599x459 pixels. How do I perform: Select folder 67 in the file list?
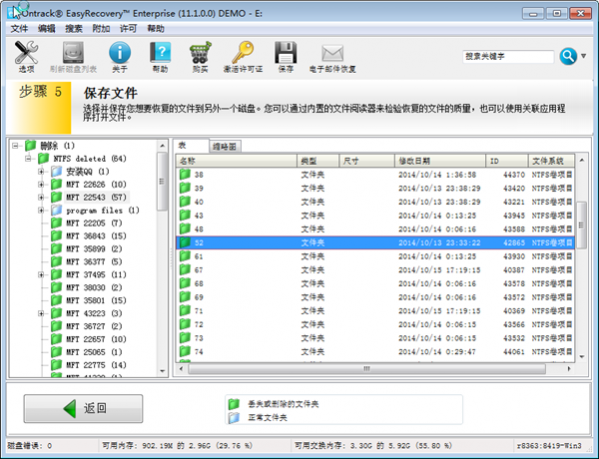click(375, 270)
